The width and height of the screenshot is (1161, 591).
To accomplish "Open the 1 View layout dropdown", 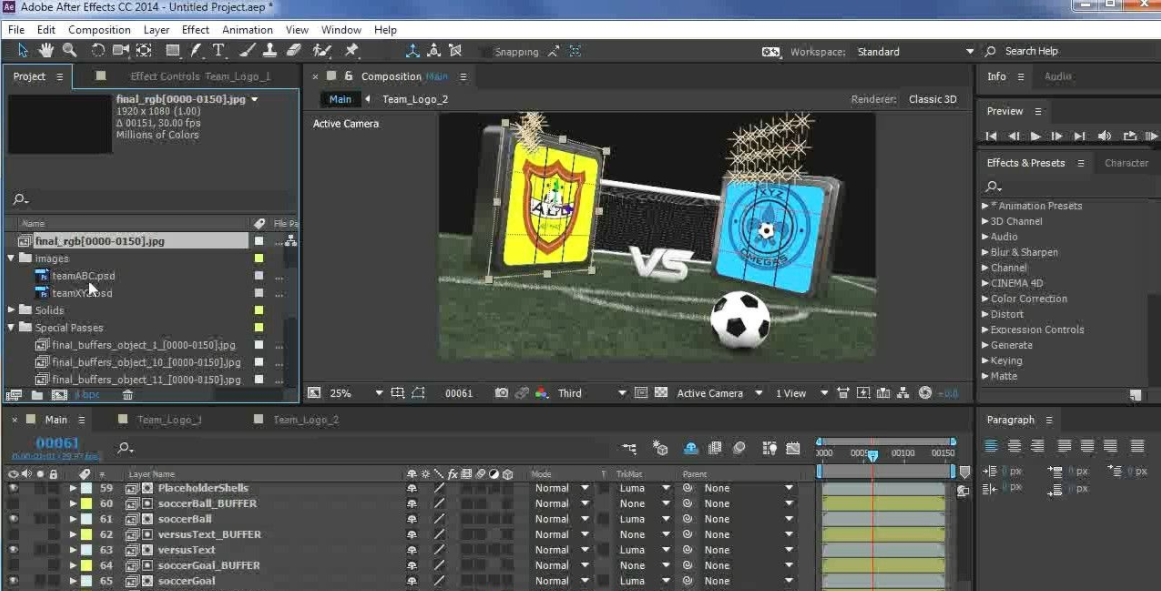I will (x=801, y=393).
